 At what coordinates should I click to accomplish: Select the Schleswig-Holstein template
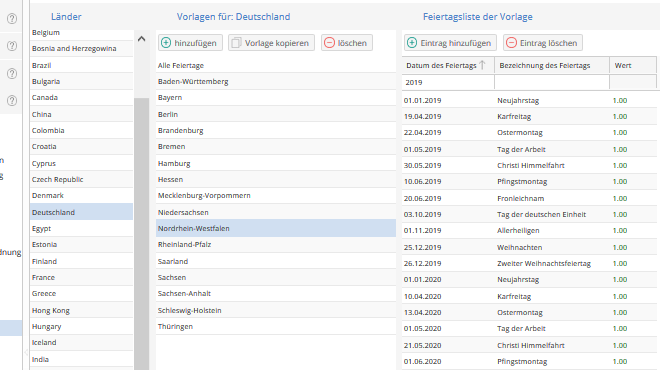[x=276, y=310]
